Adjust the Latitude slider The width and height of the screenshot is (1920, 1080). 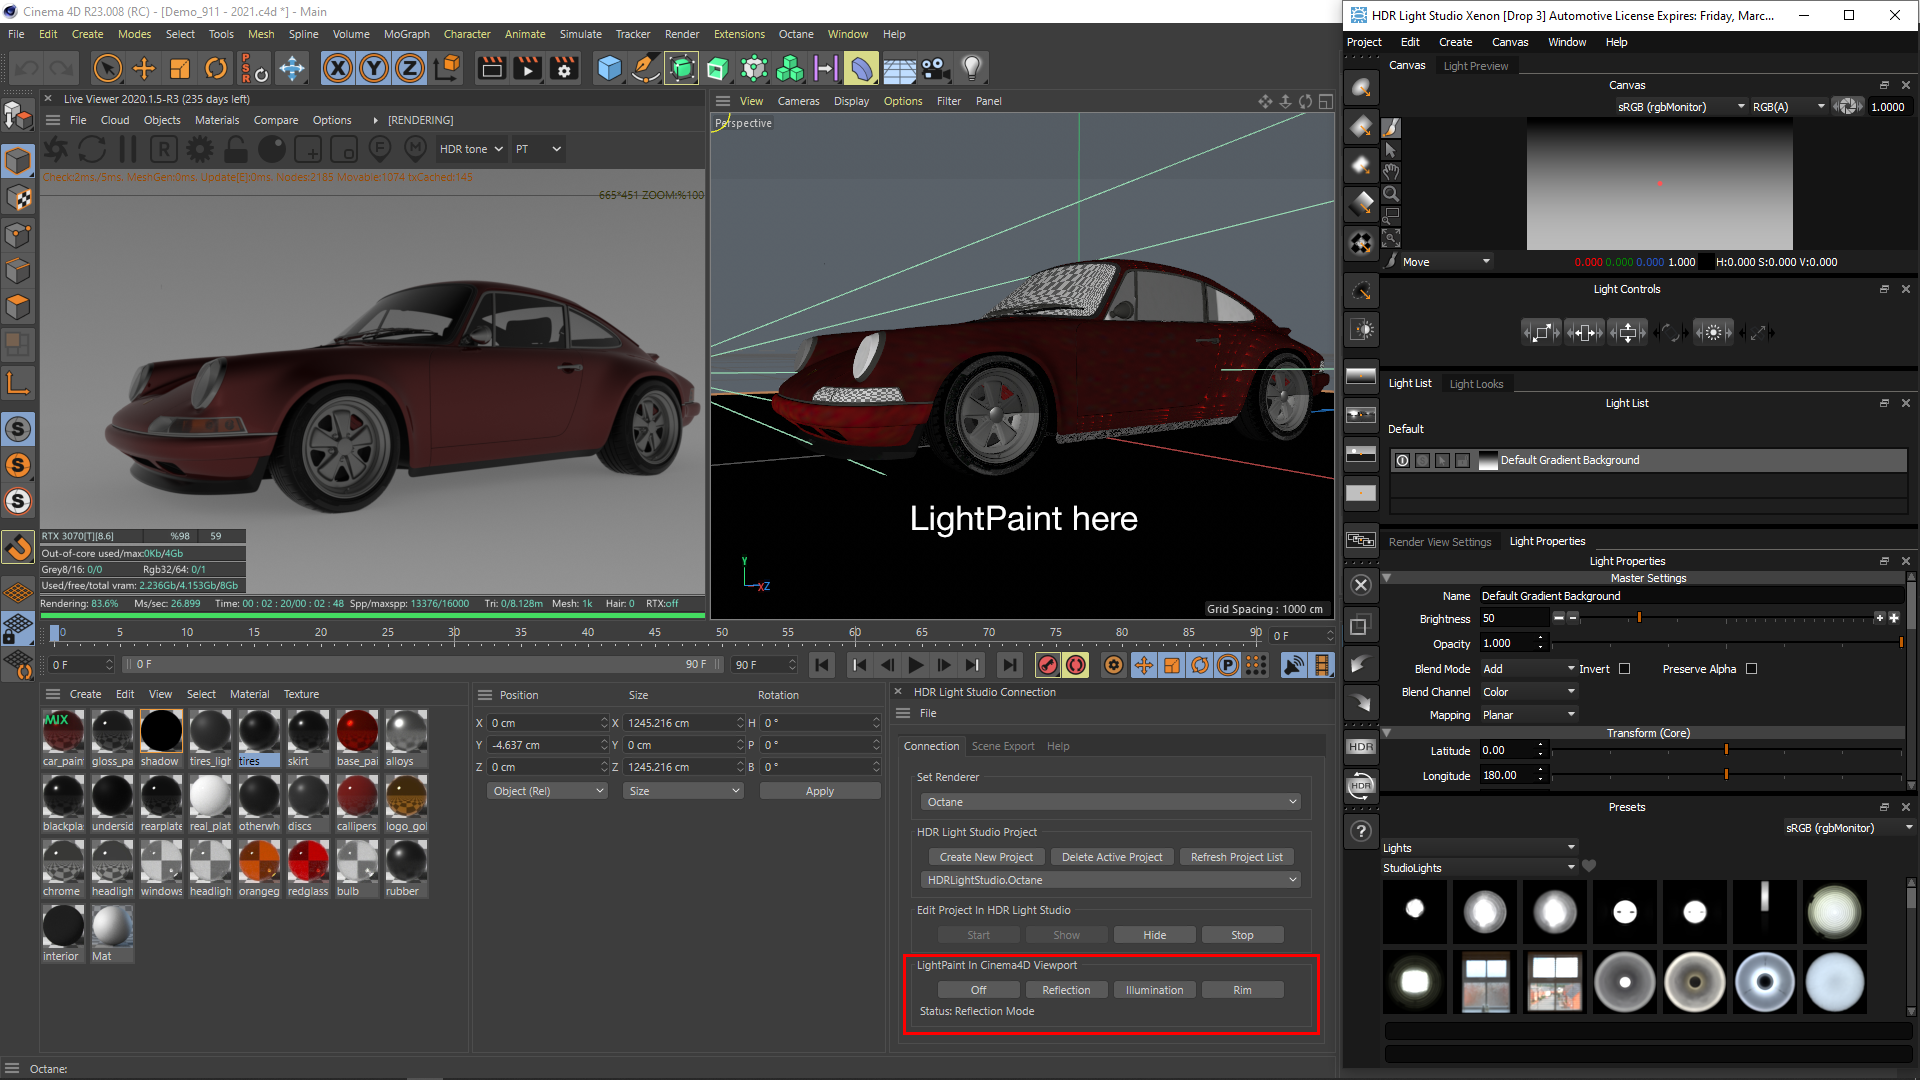(1727, 750)
